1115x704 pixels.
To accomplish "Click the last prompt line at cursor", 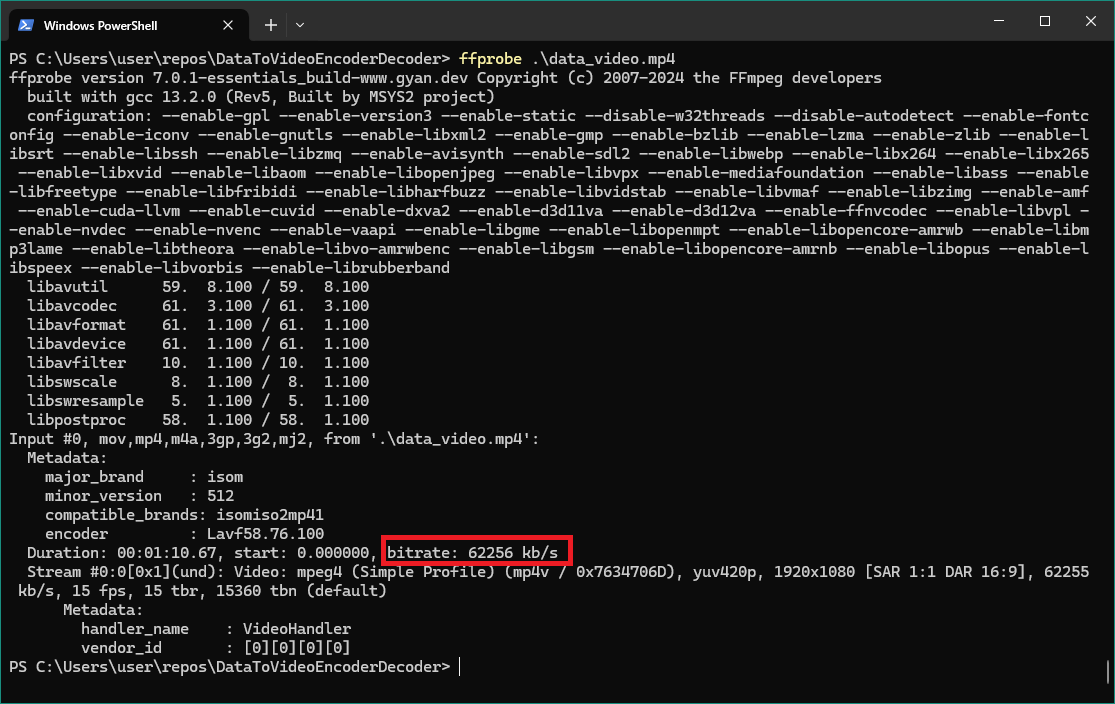I will (x=235, y=667).
